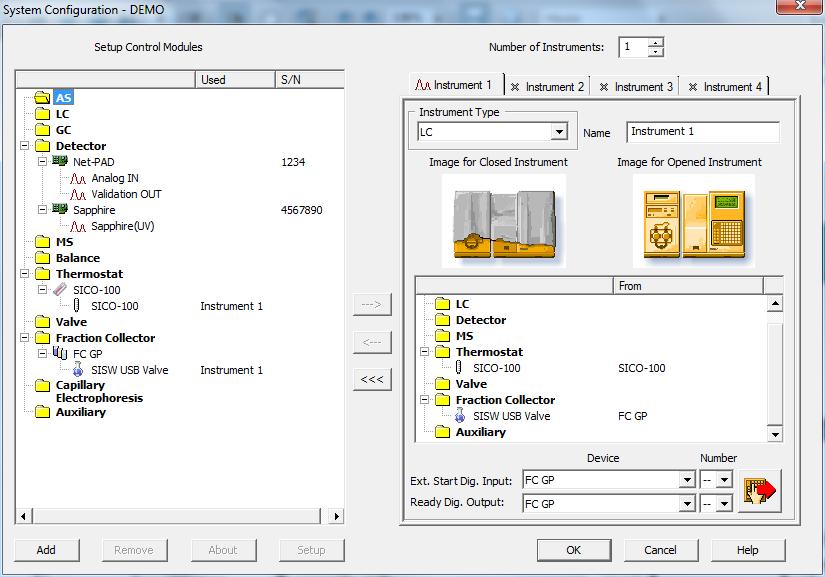Click the Net-PAD board icon
Viewport: 825px width, 577px height.
pos(60,161)
